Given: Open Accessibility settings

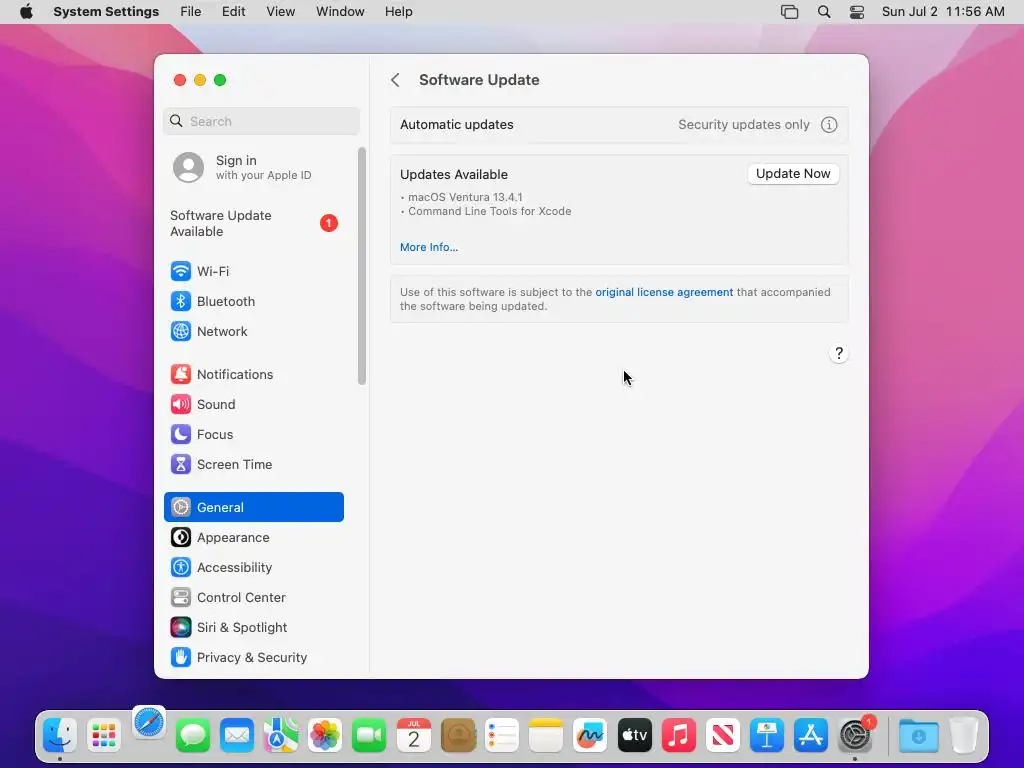Looking at the screenshot, I should (253, 568).
